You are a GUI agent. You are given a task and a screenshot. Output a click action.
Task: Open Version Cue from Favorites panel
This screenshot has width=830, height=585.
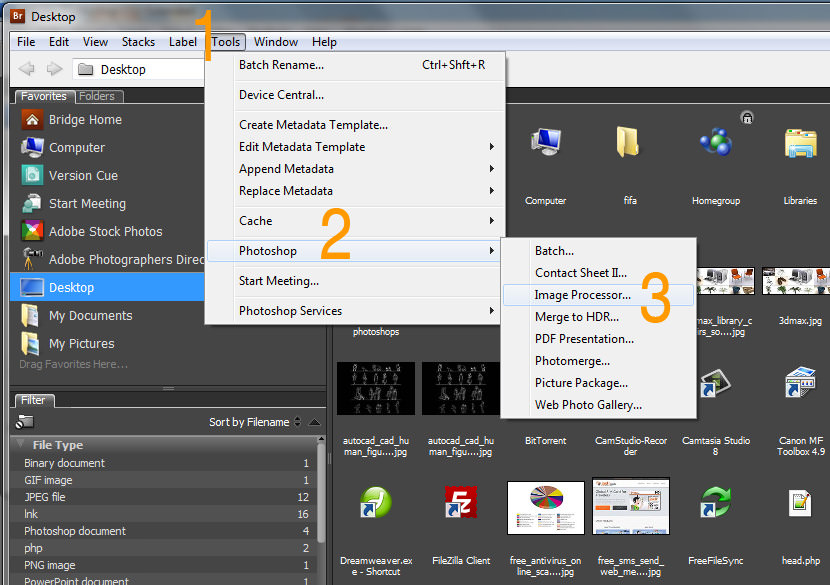tap(83, 176)
